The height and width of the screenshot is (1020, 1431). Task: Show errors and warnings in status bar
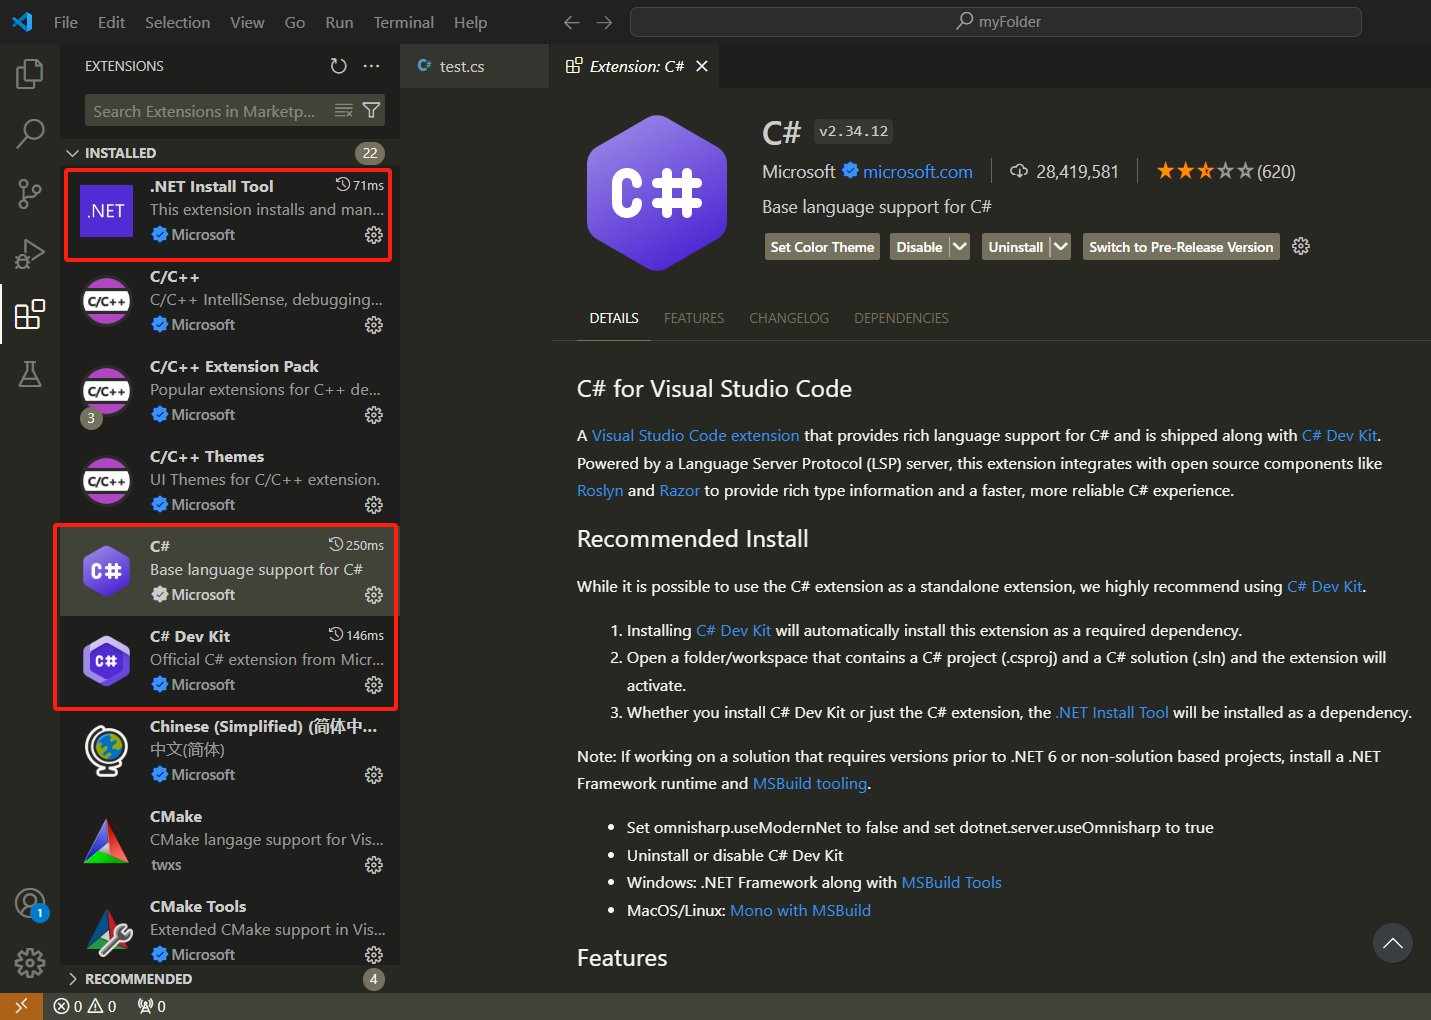click(85, 1006)
